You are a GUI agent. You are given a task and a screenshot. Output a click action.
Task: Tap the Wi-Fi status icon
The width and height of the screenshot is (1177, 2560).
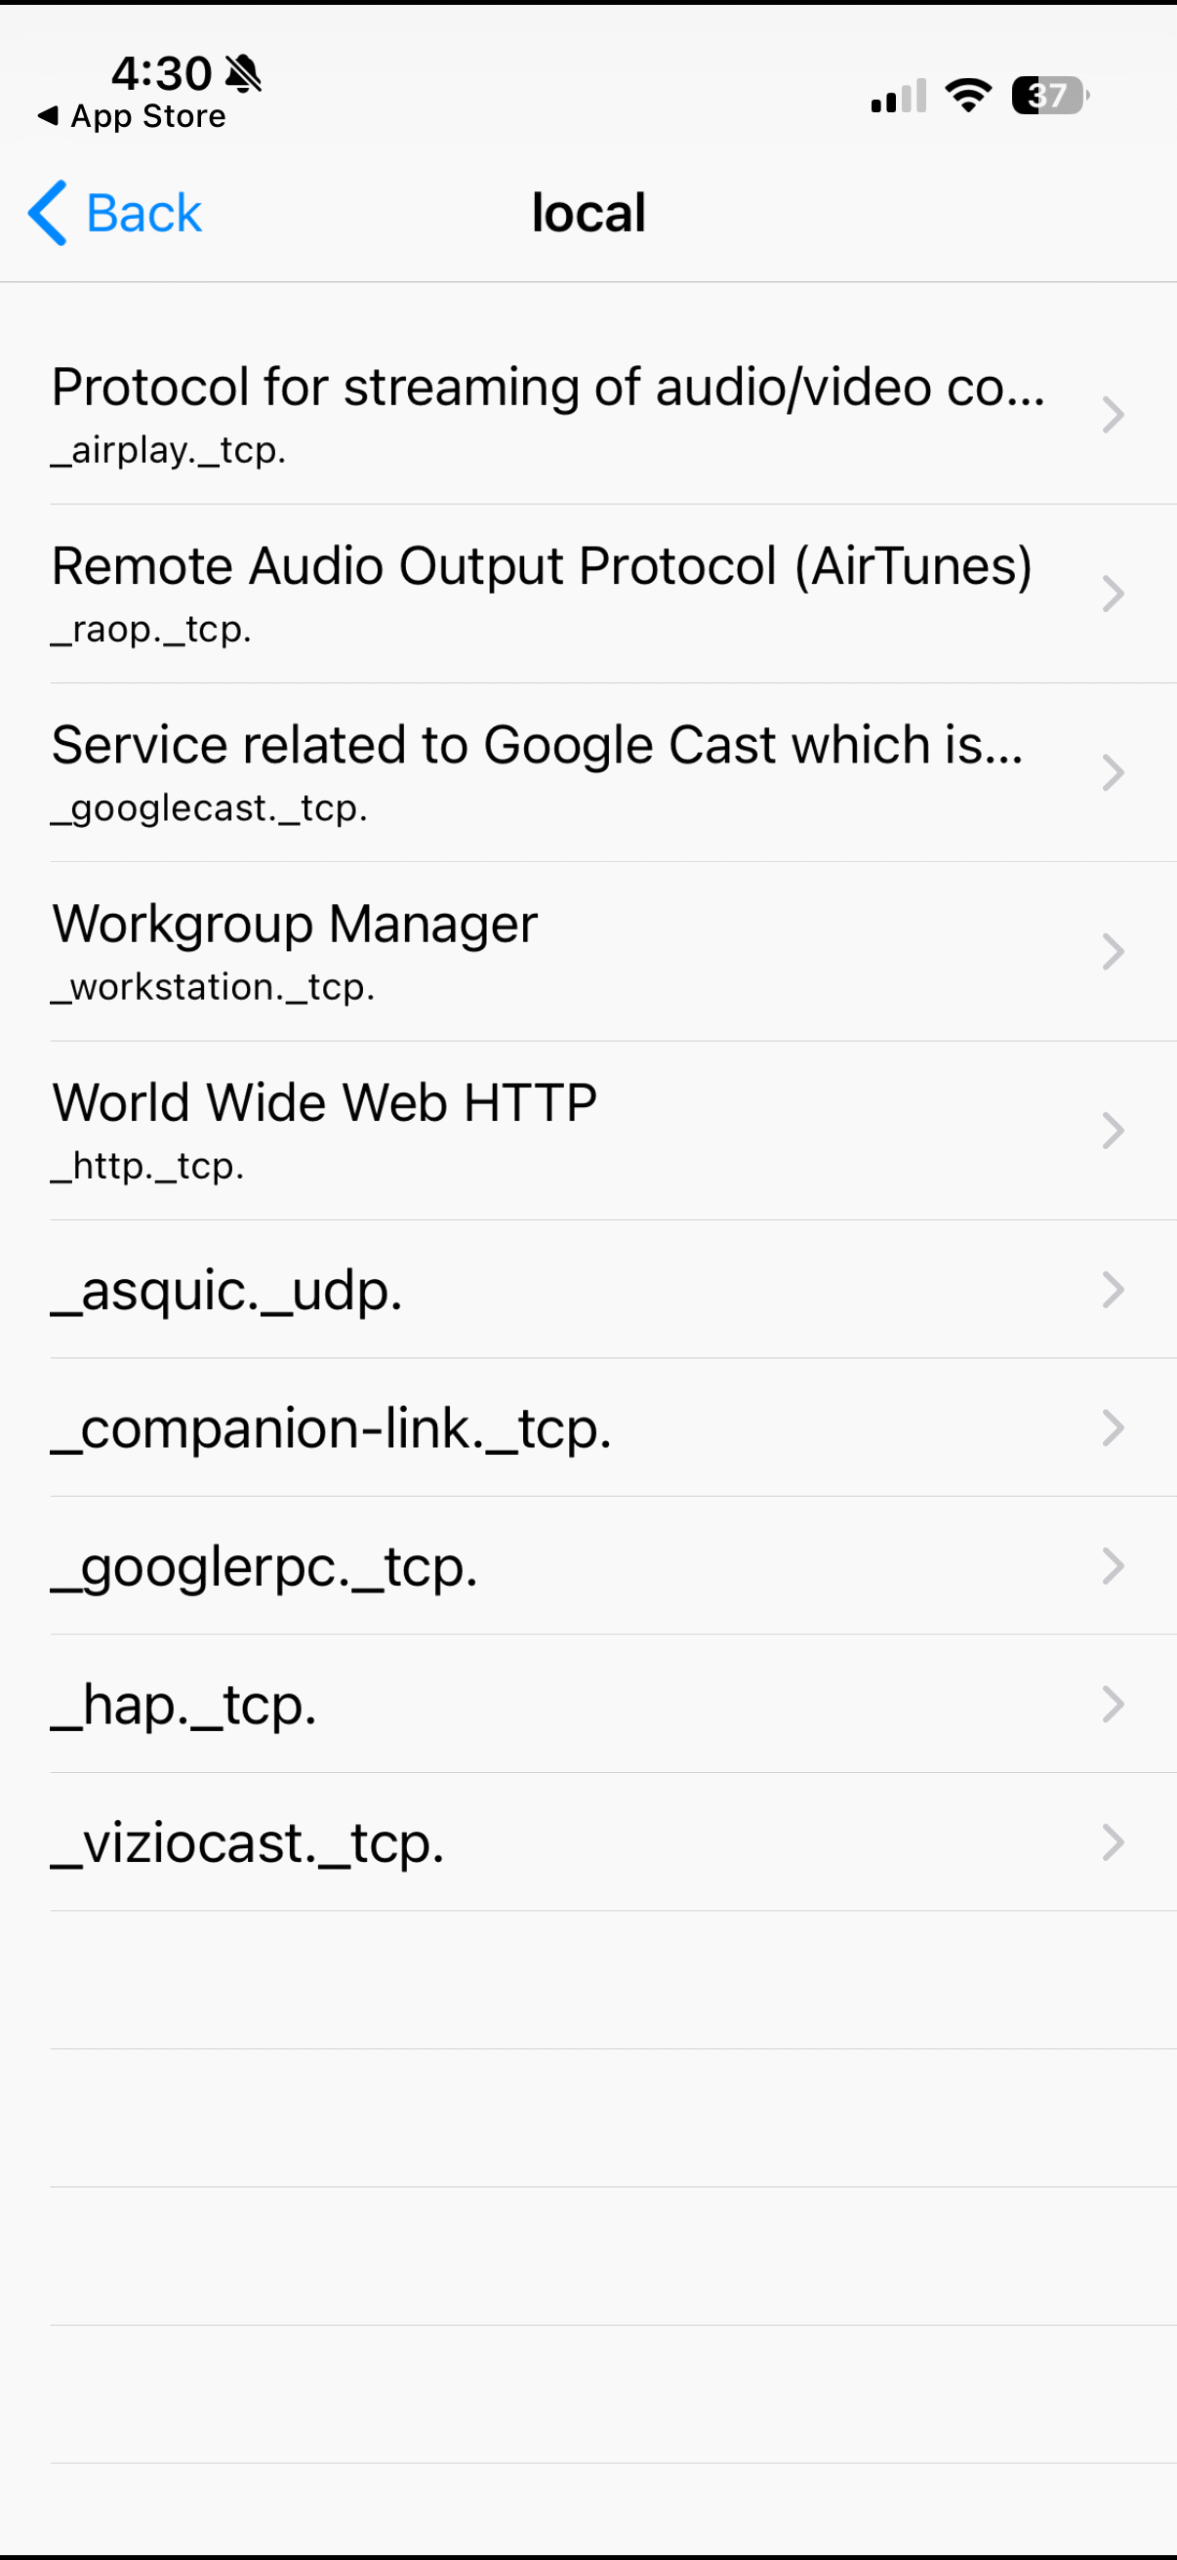tap(967, 95)
